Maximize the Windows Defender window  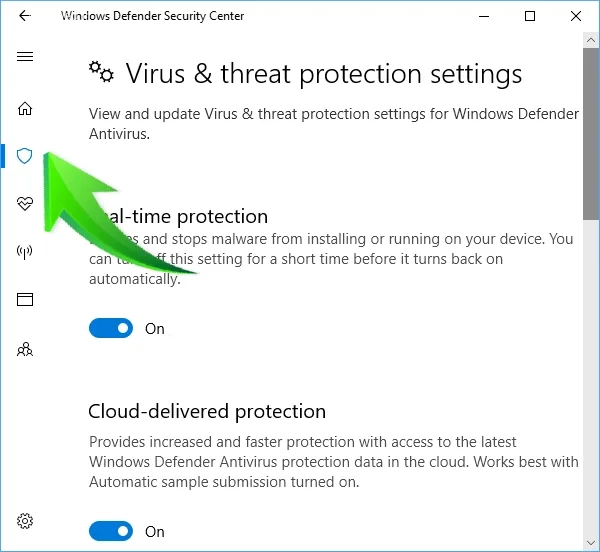click(x=530, y=16)
